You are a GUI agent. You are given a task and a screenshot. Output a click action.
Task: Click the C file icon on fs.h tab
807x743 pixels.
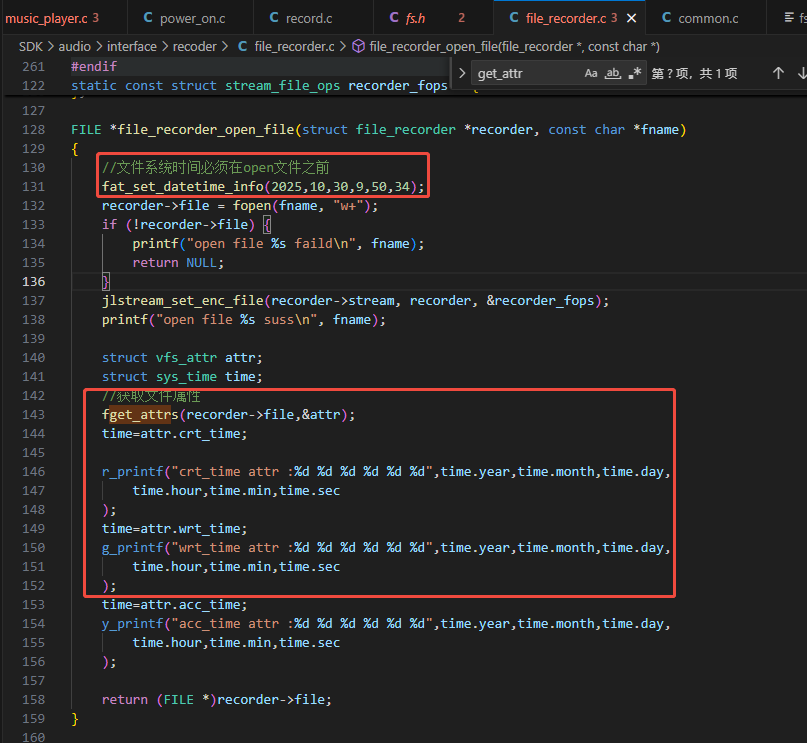coord(394,18)
